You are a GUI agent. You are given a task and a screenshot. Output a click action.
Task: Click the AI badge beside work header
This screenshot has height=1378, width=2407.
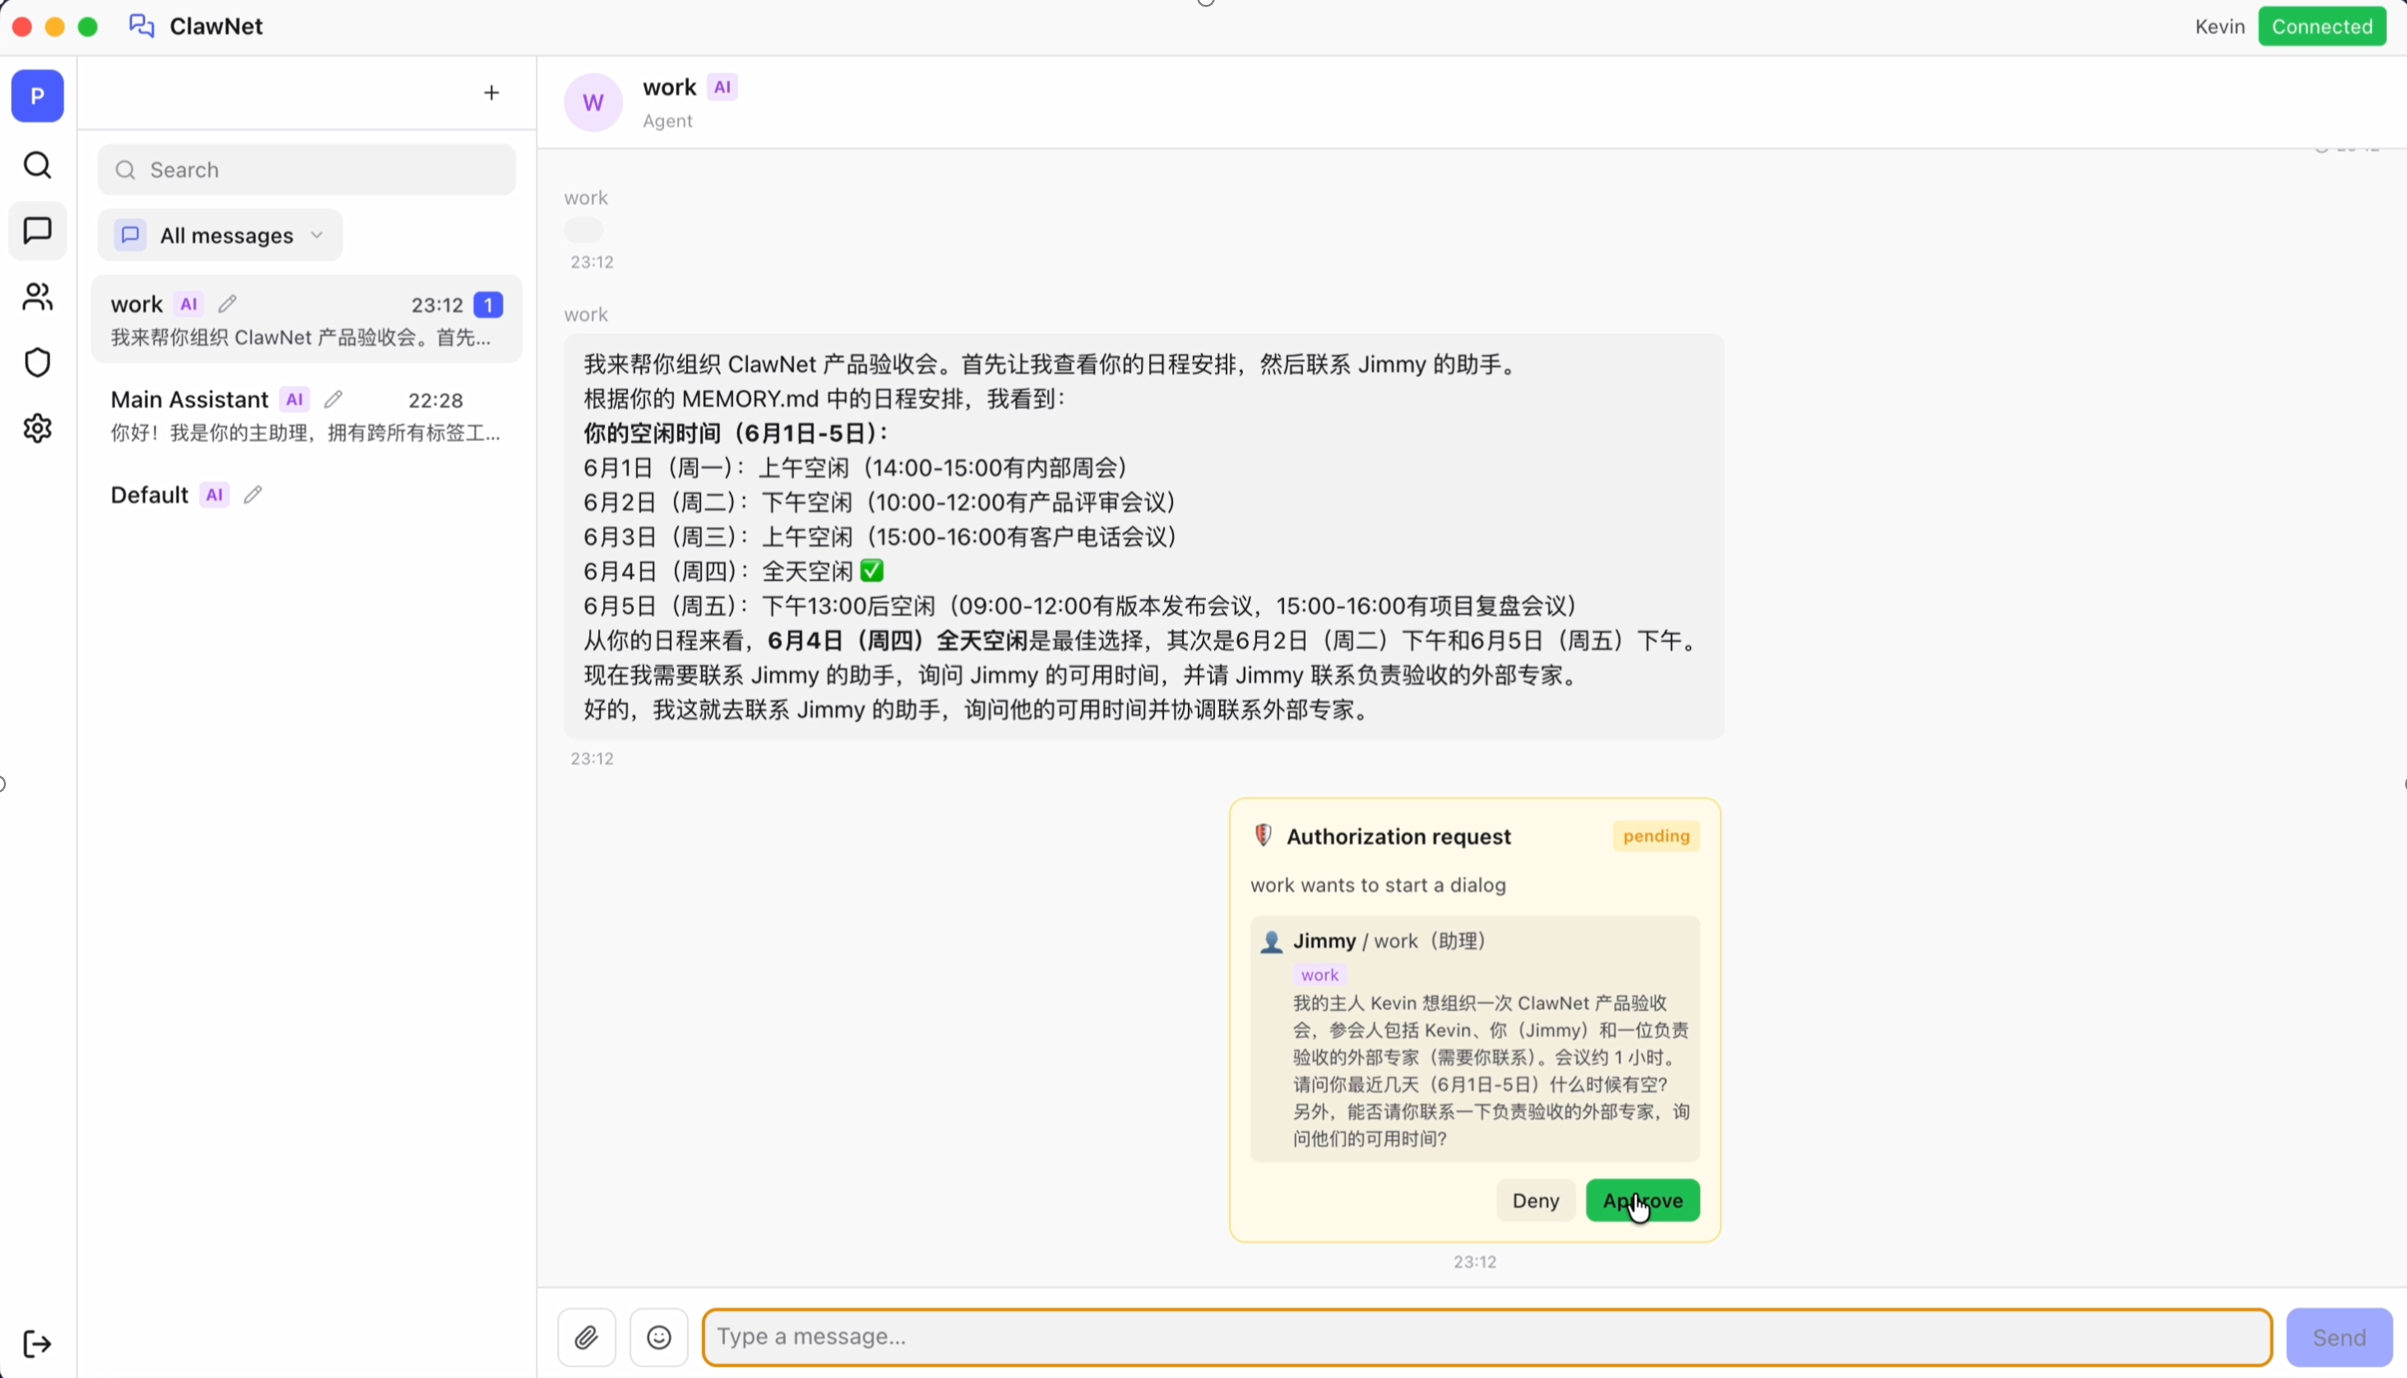click(x=722, y=87)
